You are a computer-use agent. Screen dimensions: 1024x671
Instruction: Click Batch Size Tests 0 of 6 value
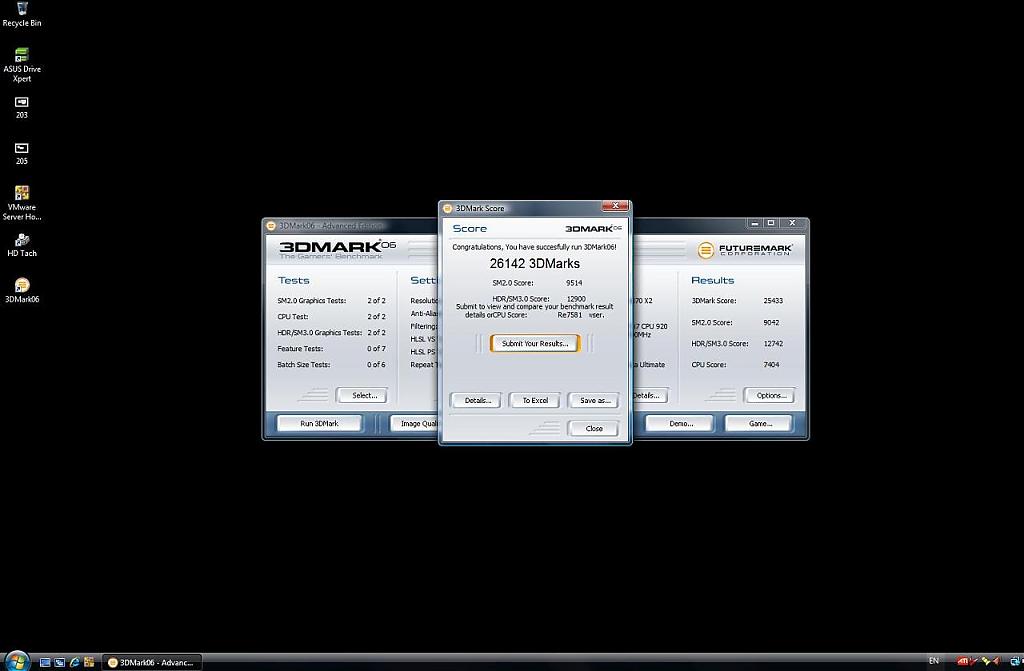coord(376,365)
